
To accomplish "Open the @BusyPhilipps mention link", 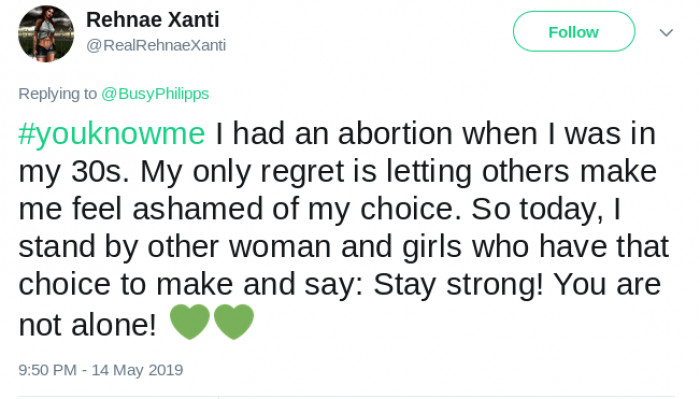I will click(155, 94).
